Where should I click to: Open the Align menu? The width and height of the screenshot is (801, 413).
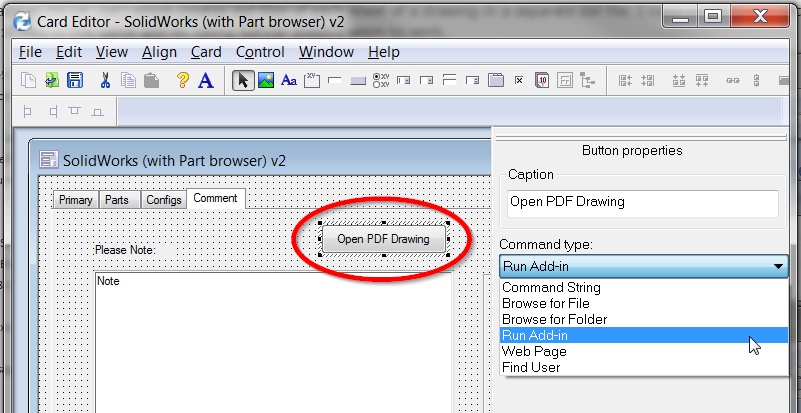[159, 52]
